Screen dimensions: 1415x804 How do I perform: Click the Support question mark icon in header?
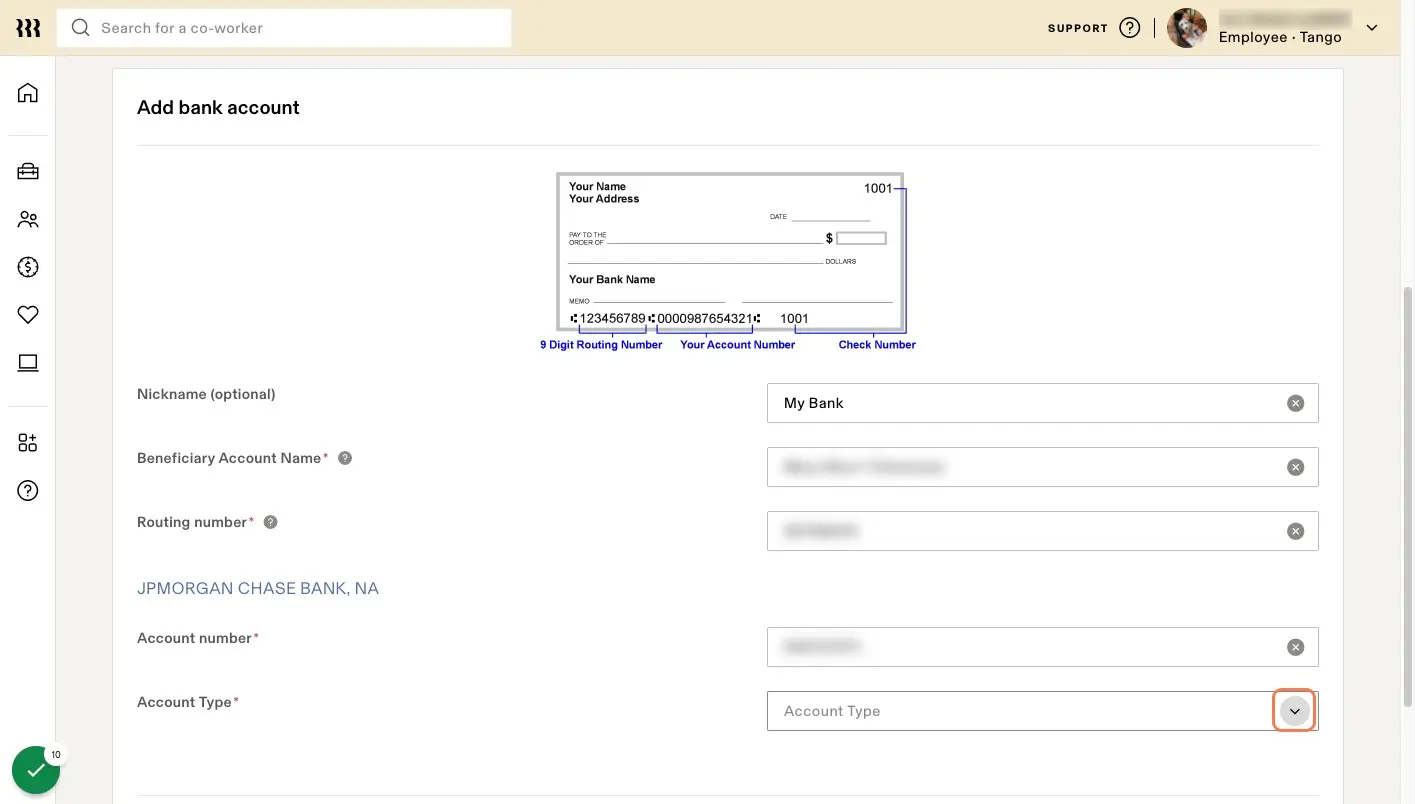(1130, 28)
